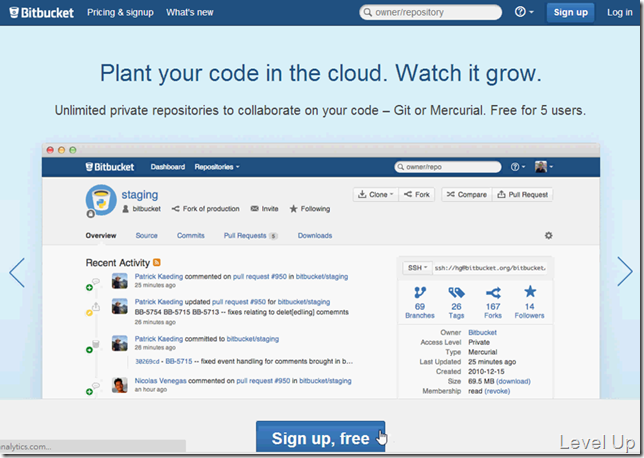Screen dimensions: 644x458
Task: Click the Sign up button in the header
Action: (570, 12)
